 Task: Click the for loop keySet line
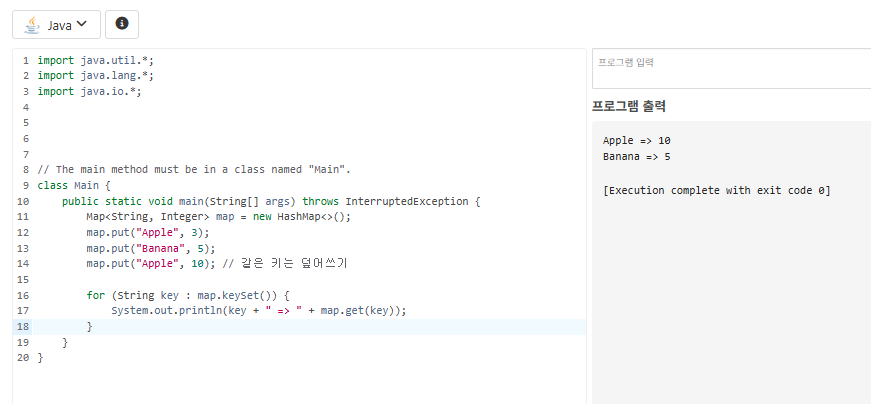coord(188,295)
